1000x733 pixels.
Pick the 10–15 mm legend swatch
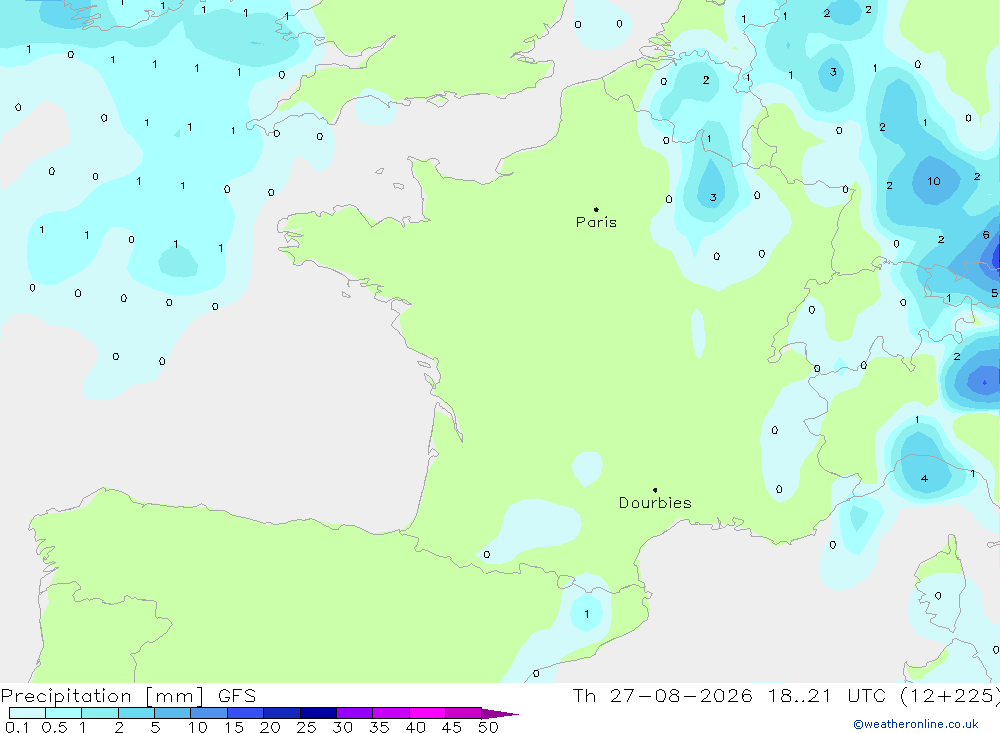(209, 713)
